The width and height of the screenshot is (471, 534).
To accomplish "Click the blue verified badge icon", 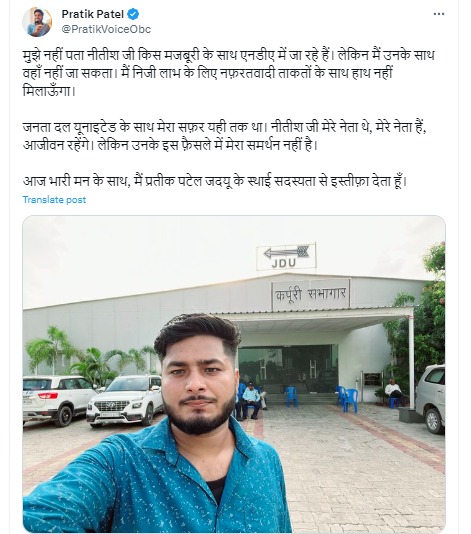I will (133, 14).
